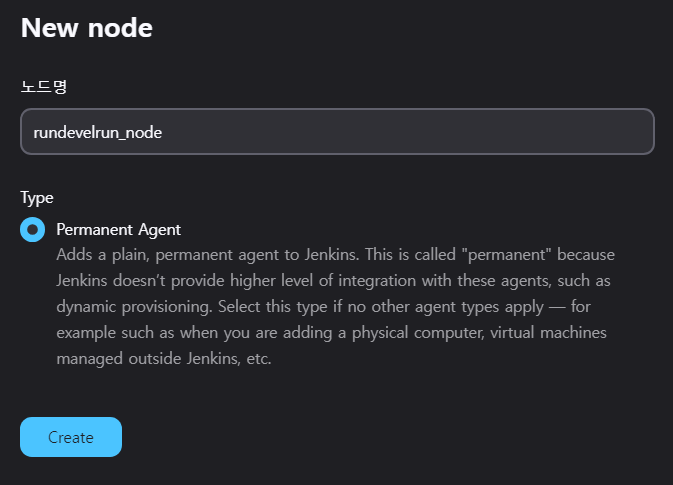This screenshot has height=485, width=673.
Task: Place cursor on rundevelrun_node text
Action: point(98,133)
